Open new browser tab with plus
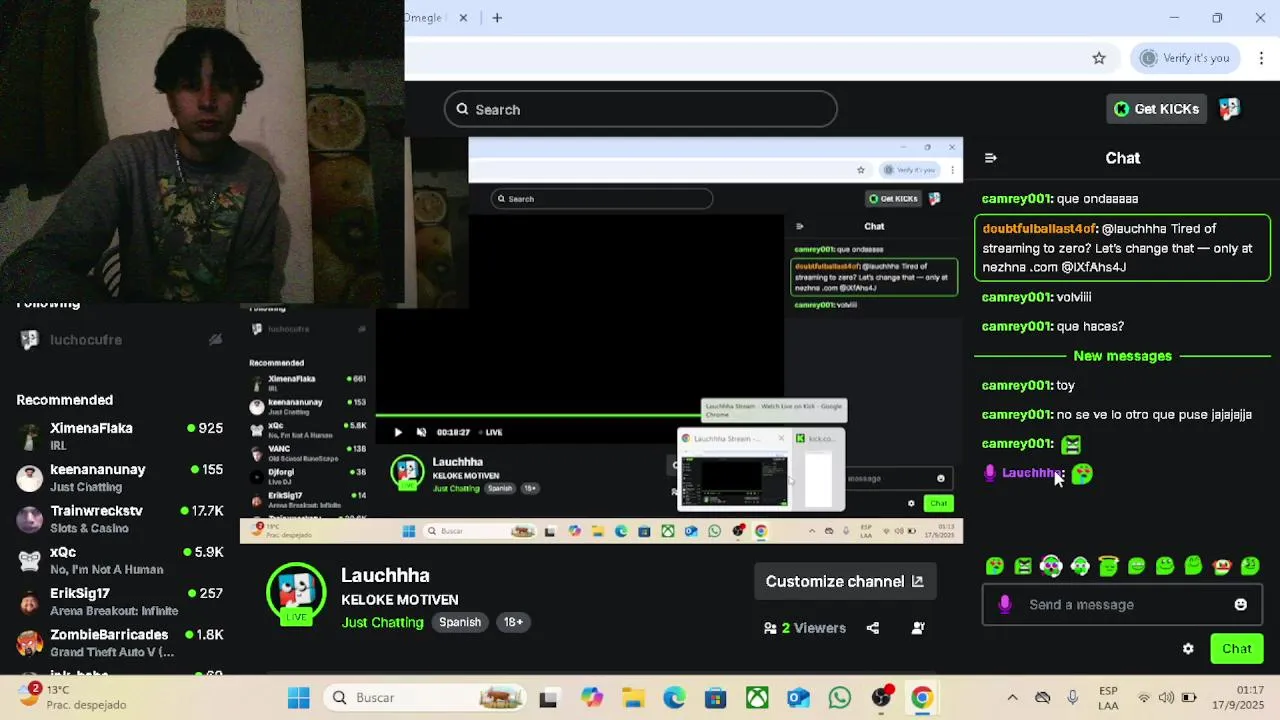 497,18
